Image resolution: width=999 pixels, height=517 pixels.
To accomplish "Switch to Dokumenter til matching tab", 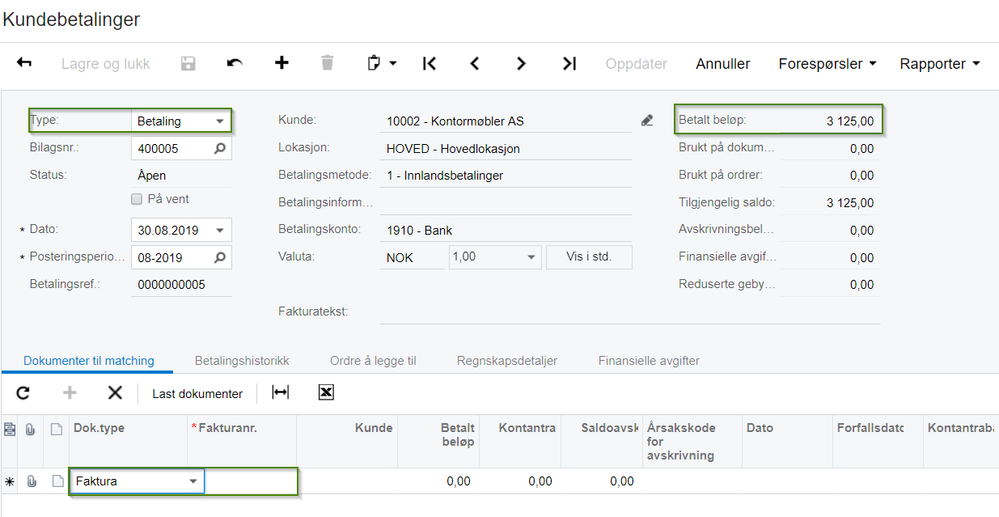I will tap(89, 361).
